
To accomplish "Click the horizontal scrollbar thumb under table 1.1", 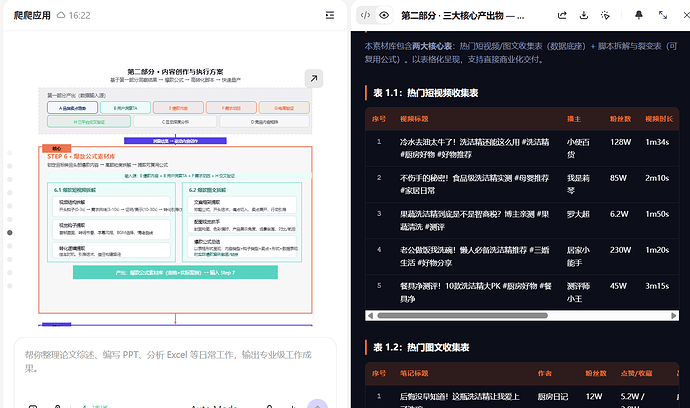I will (x=462, y=316).
